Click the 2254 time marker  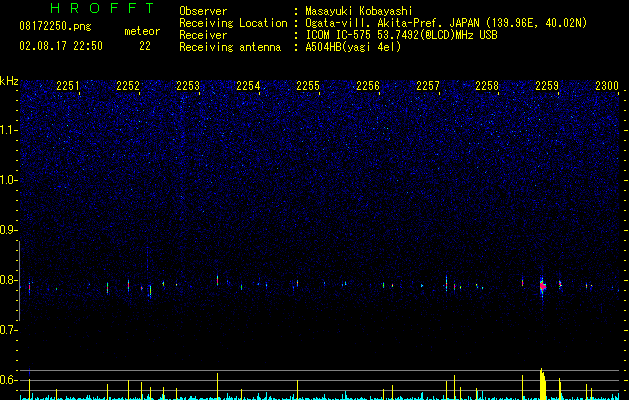(x=248, y=86)
